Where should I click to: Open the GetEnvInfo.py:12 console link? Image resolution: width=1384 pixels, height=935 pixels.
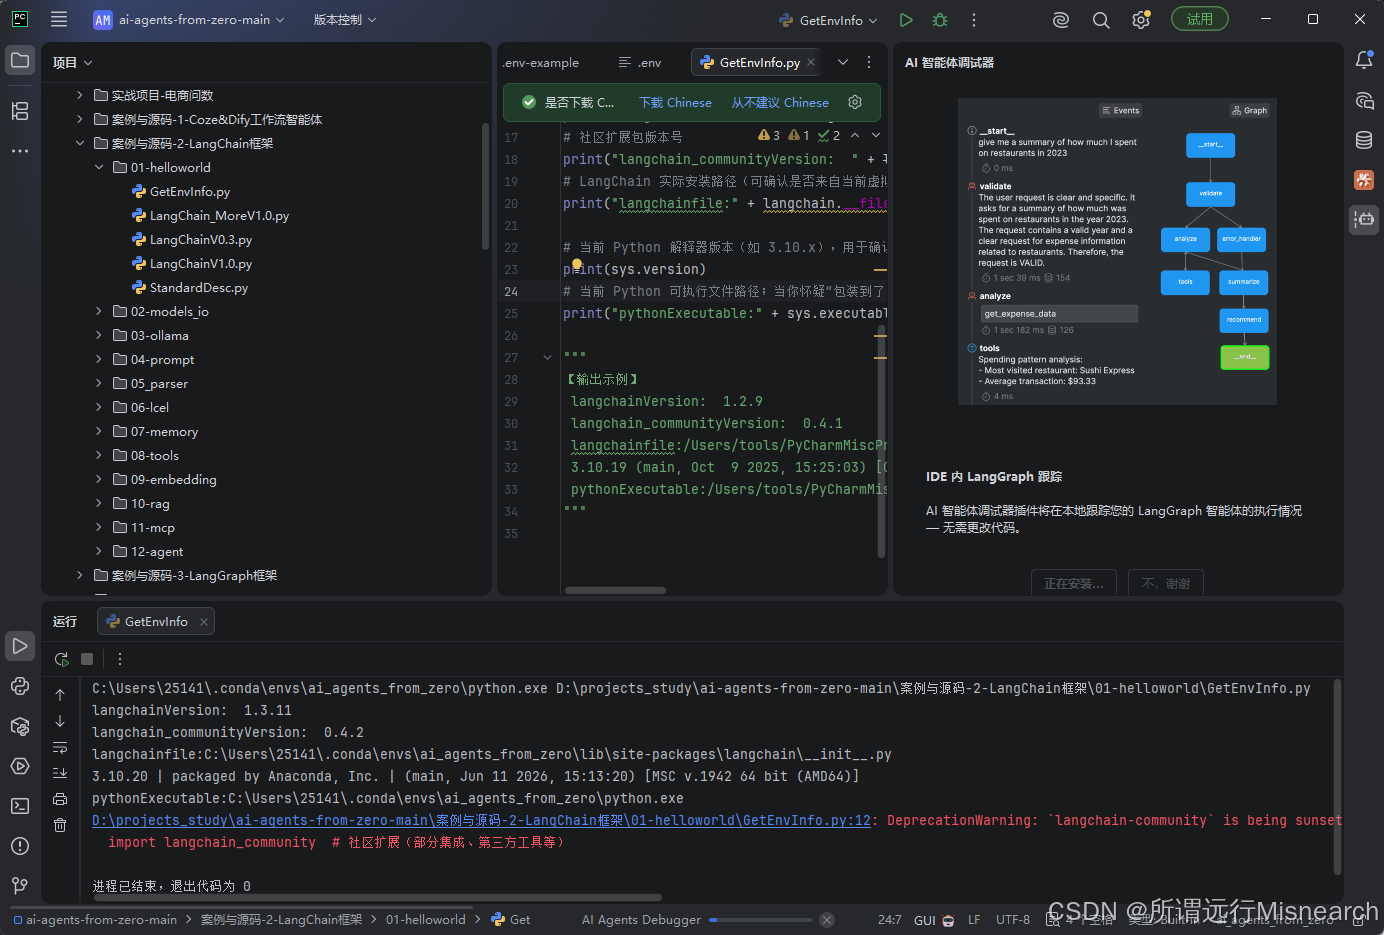(x=482, y=820)
